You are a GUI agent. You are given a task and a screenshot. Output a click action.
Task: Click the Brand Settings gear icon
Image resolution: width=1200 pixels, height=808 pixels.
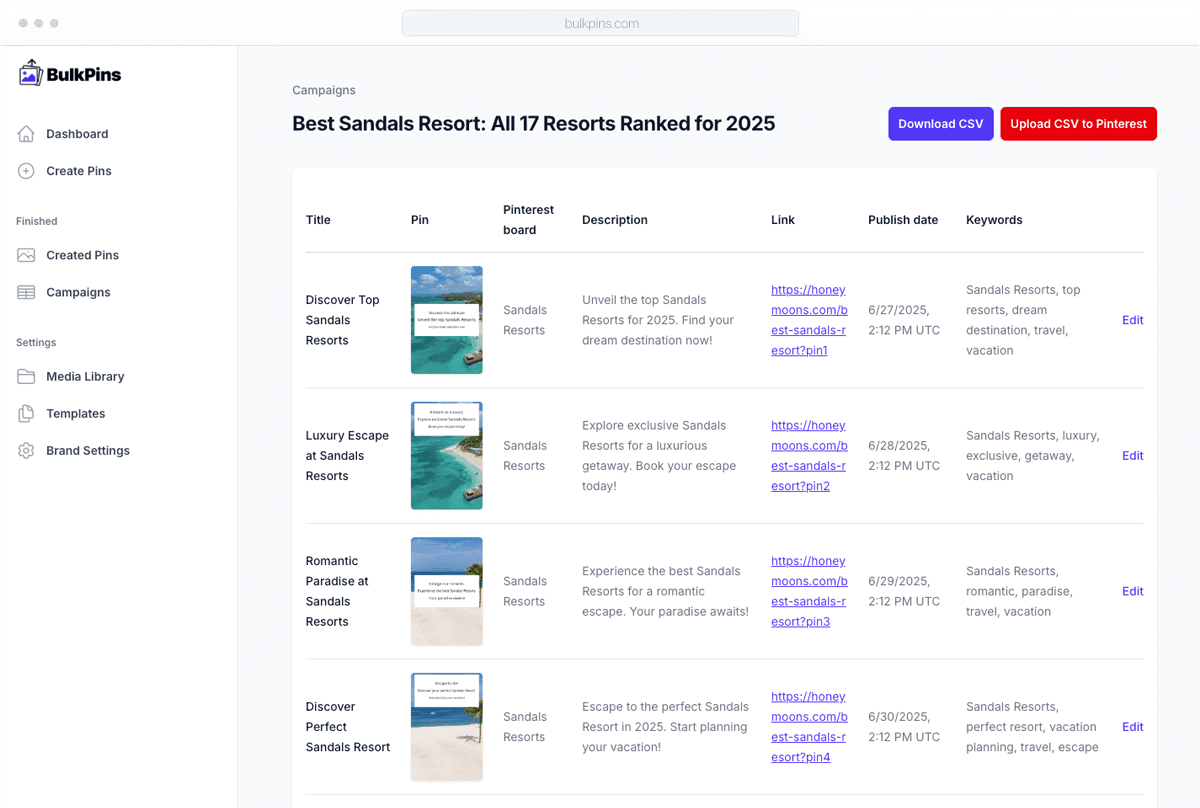click(26, 450)
